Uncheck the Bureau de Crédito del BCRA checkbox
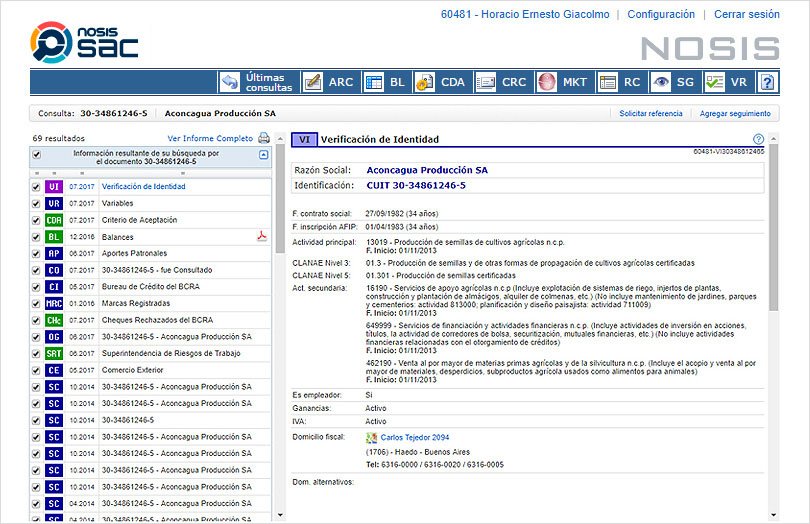The height and width of the screenshot is (524, 810). tap(36, 287)
